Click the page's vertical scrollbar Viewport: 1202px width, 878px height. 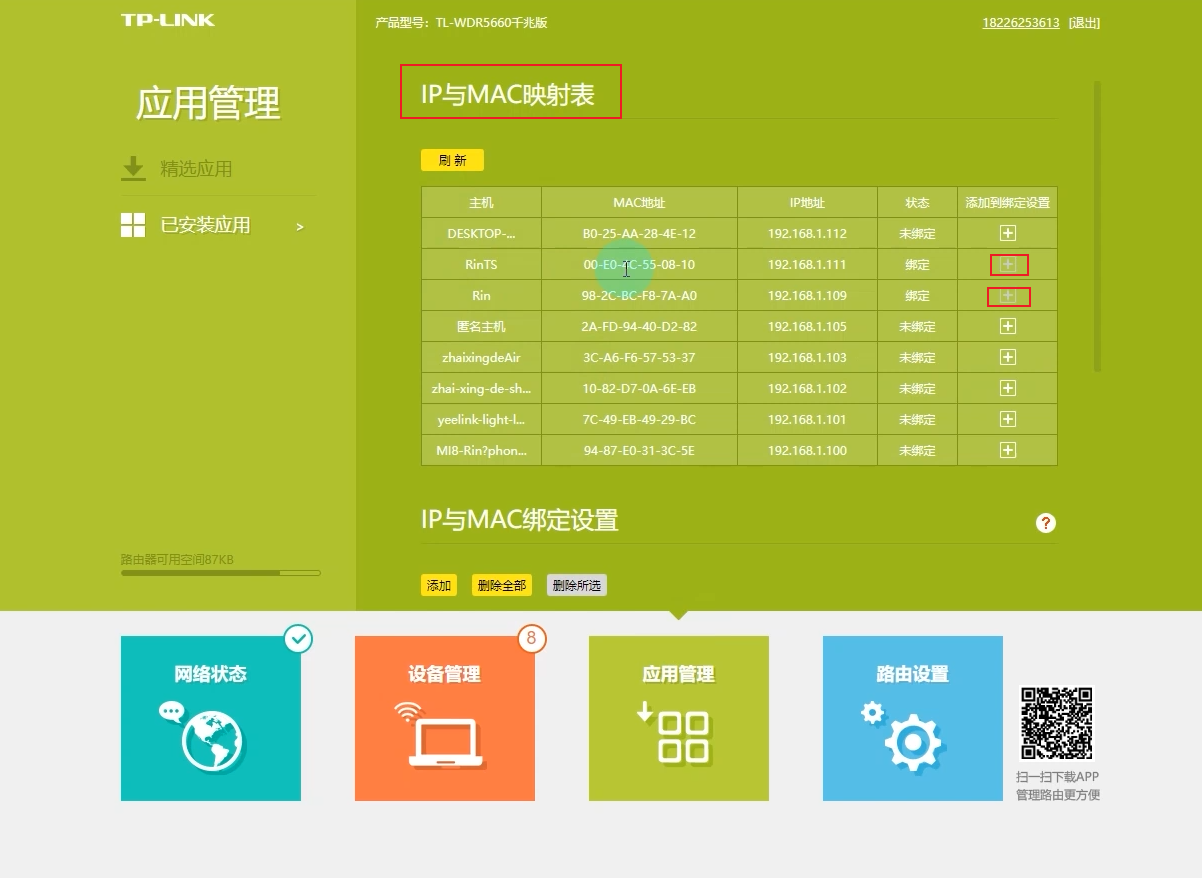pos(1097,227)
